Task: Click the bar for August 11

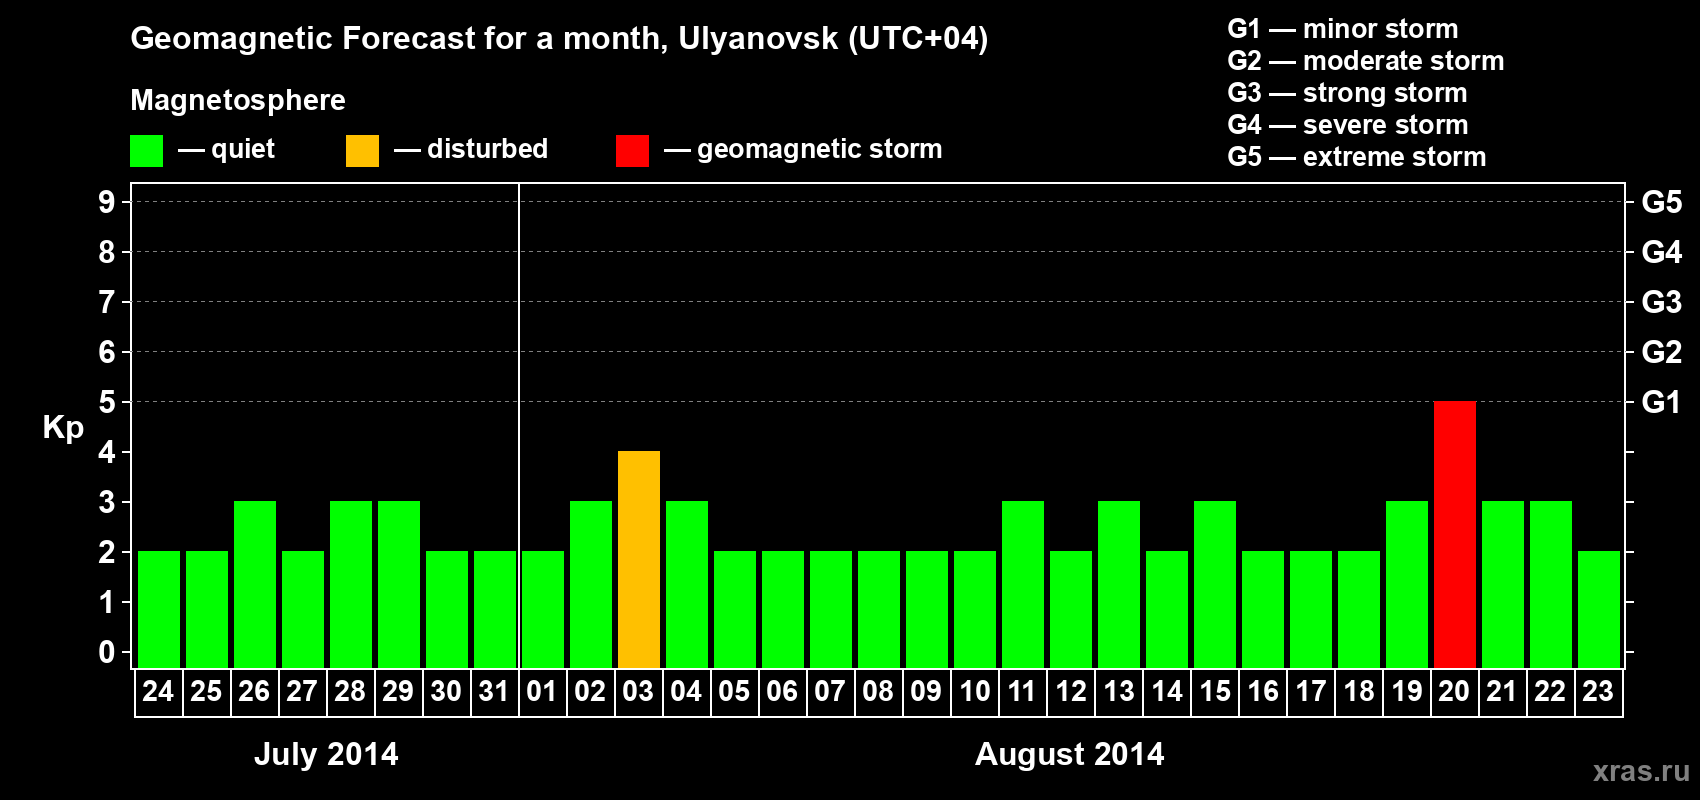Action: pos(1023,584)
